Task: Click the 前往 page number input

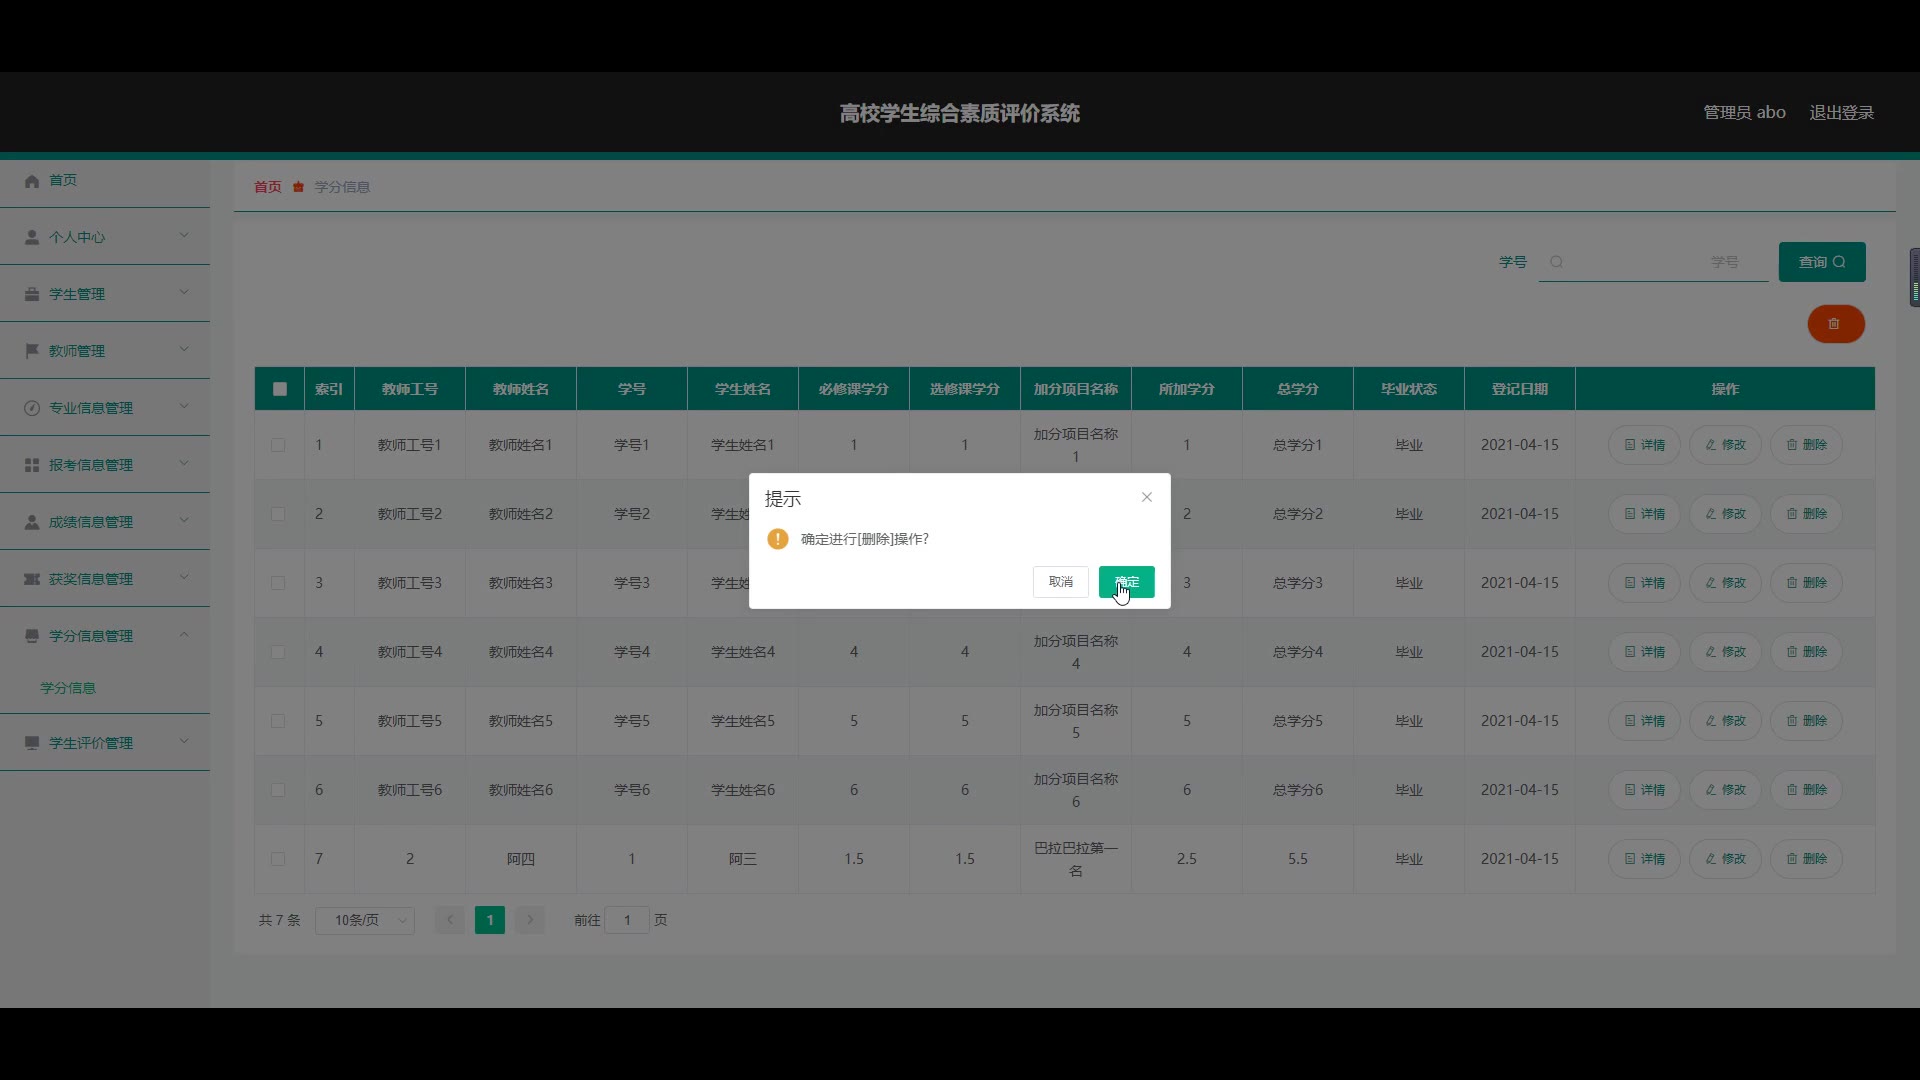Action: pyautogui.click(x=627, y=920)
